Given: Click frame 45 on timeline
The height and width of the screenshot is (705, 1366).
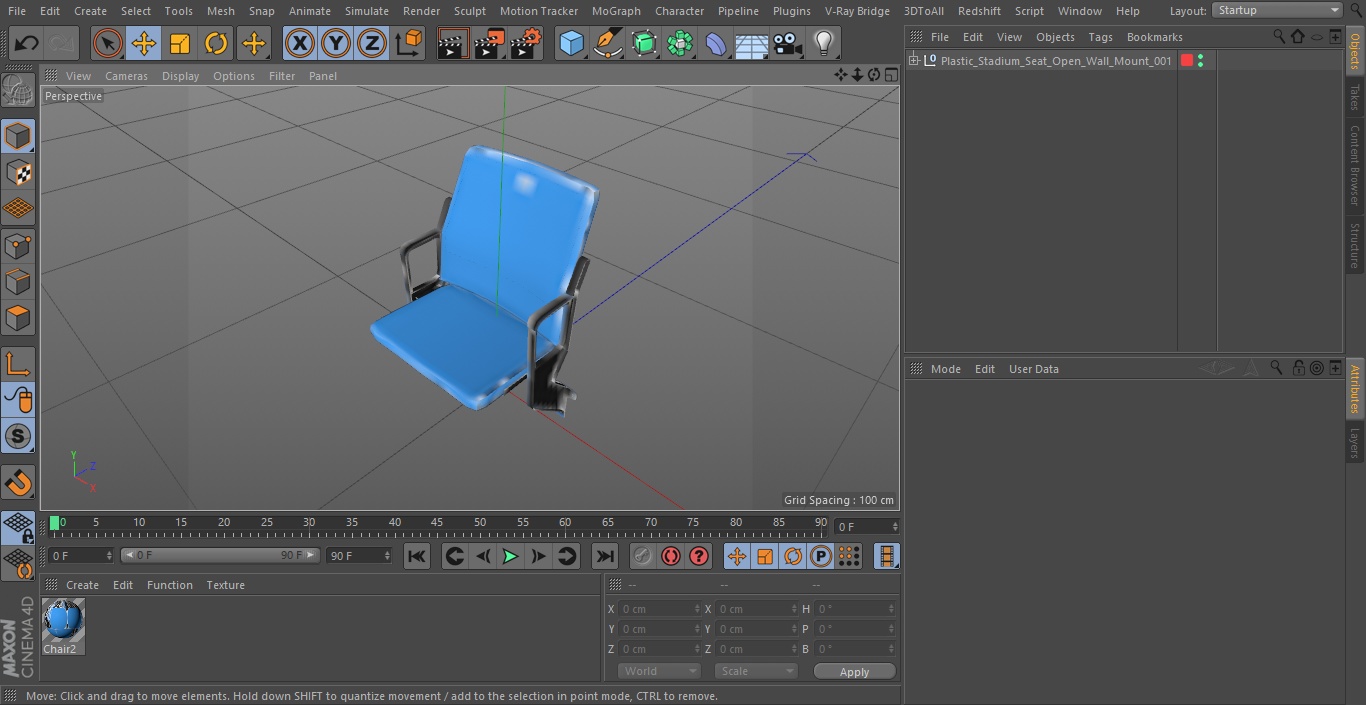Looking at the screenshot, I should coord(437,522).
